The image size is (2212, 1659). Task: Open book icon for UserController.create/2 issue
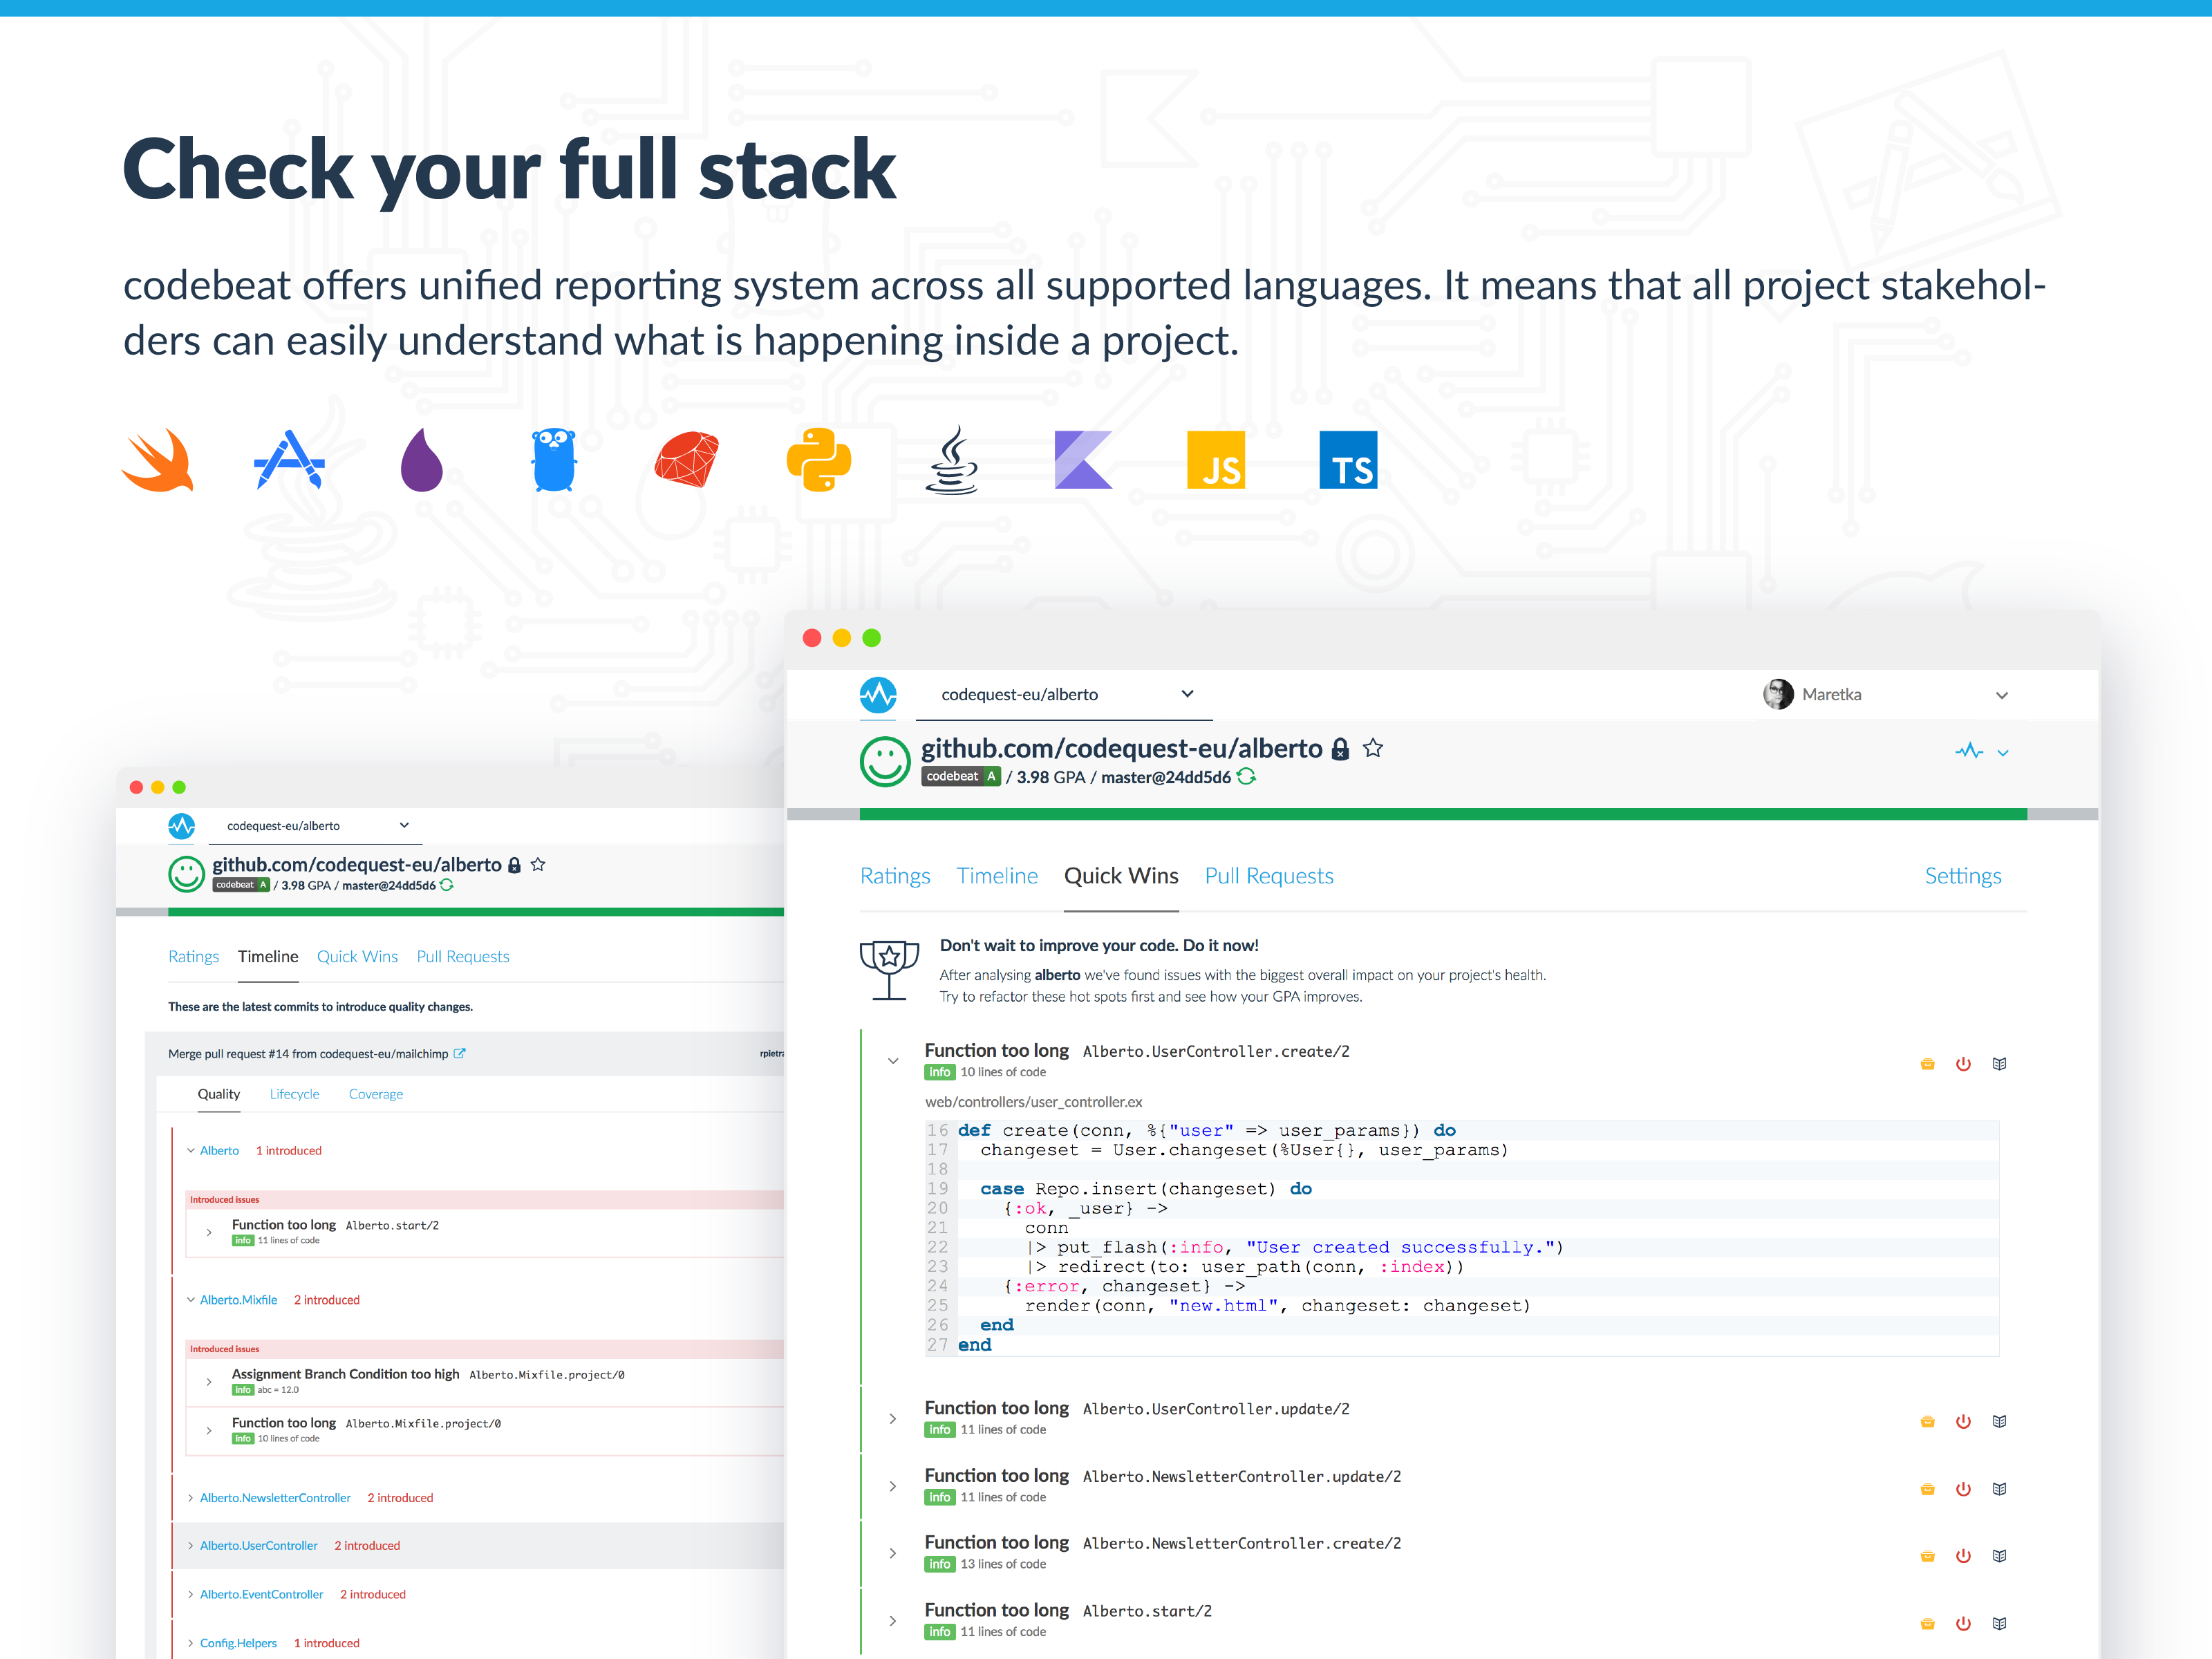[1999, 1064]
